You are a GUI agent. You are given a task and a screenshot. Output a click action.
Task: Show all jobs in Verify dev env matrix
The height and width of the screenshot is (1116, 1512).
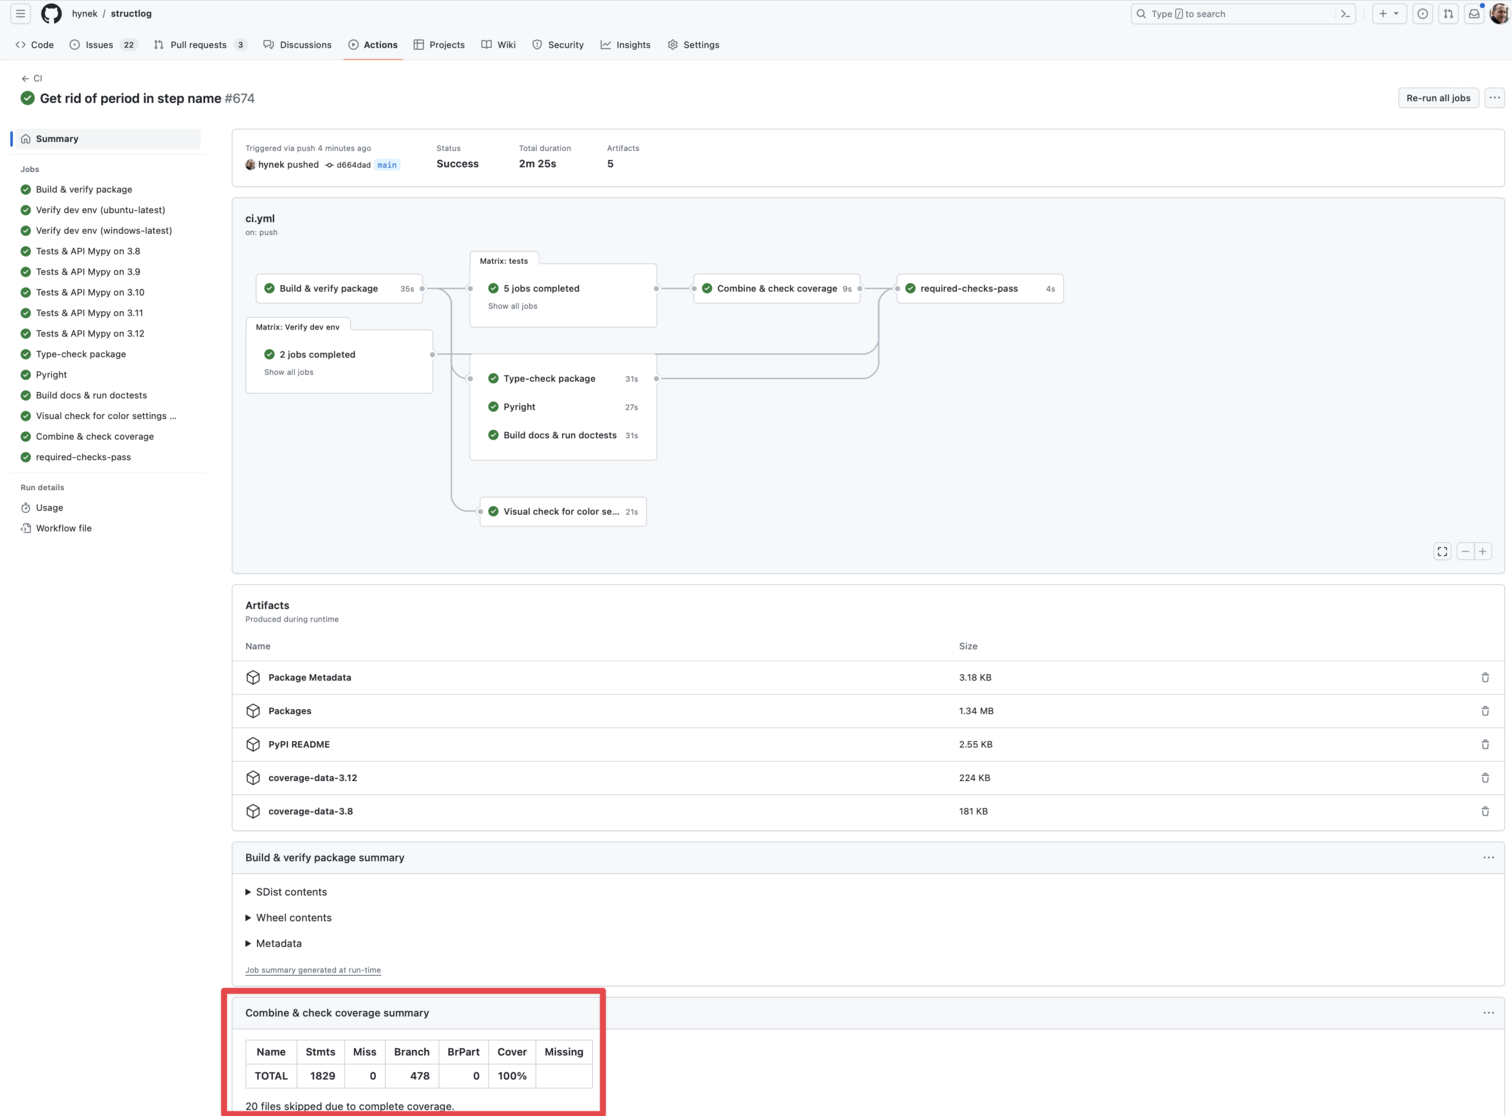(288, 372)
